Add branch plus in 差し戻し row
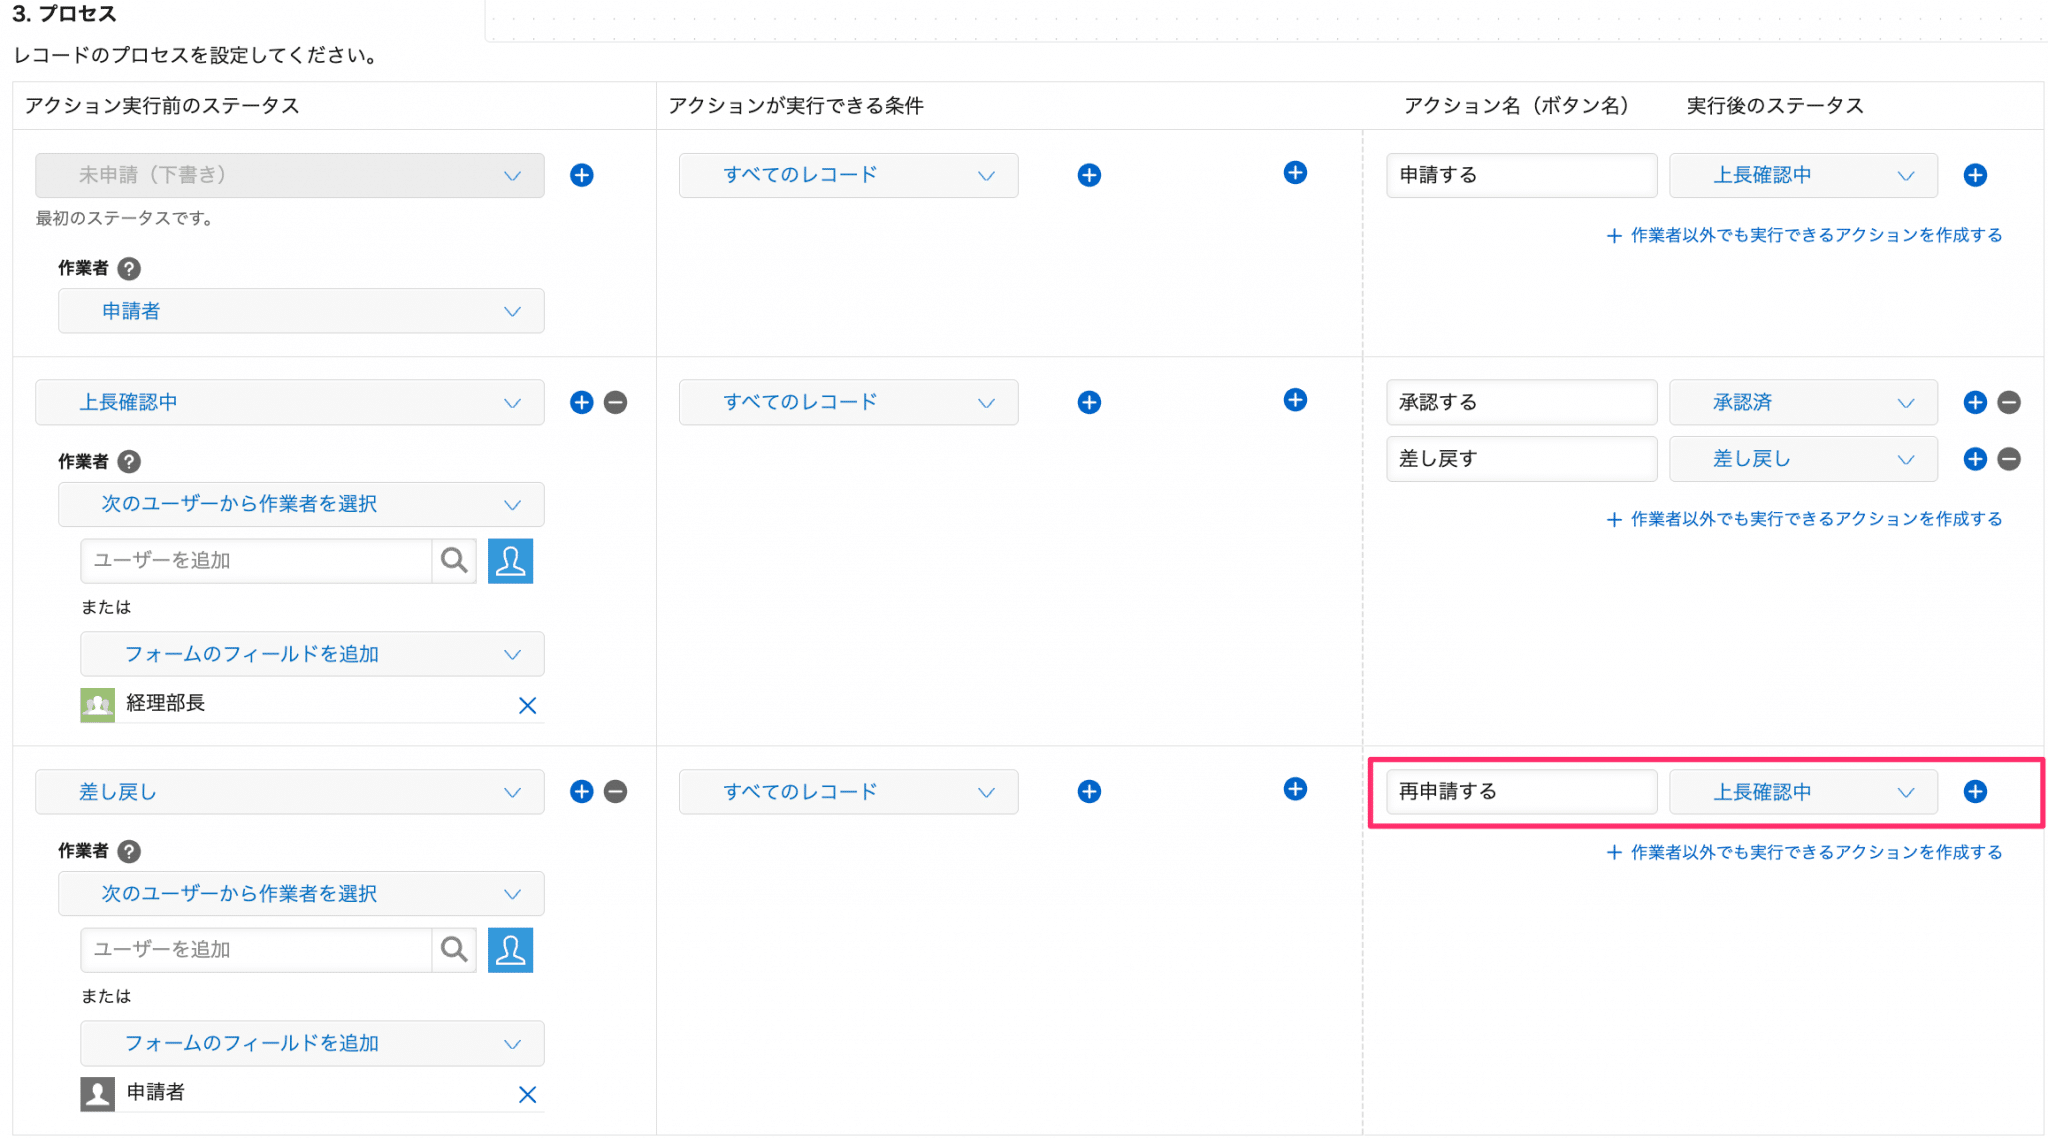Viewport: 2048px width, 1139px height. 1295,789
